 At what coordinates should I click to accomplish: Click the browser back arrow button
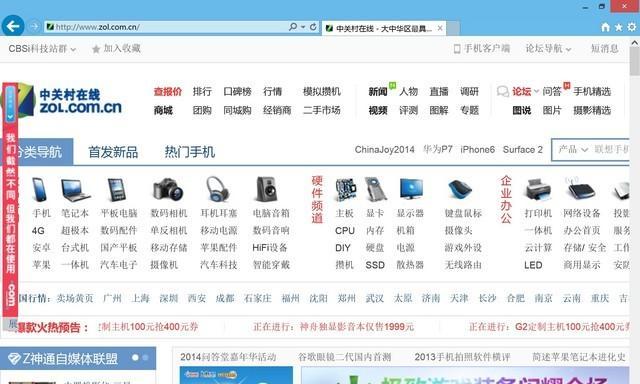13,26
